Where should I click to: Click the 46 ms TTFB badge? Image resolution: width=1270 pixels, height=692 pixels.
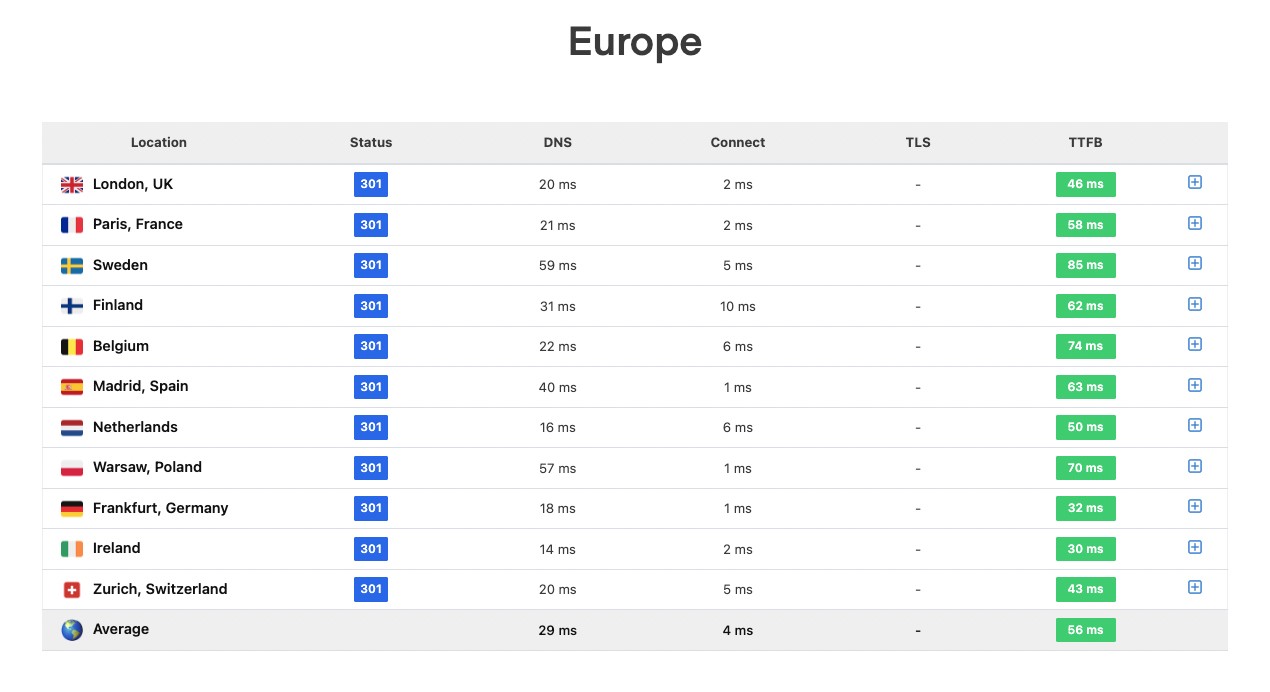tap(1085, 184)
